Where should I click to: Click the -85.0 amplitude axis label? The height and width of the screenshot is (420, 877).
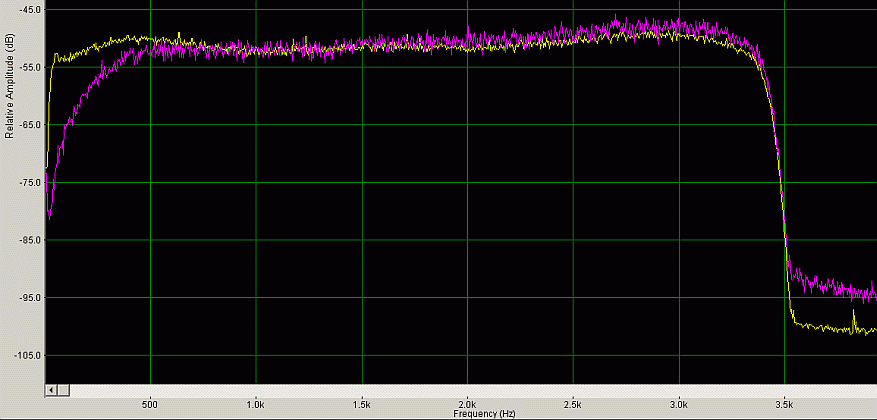30,240
